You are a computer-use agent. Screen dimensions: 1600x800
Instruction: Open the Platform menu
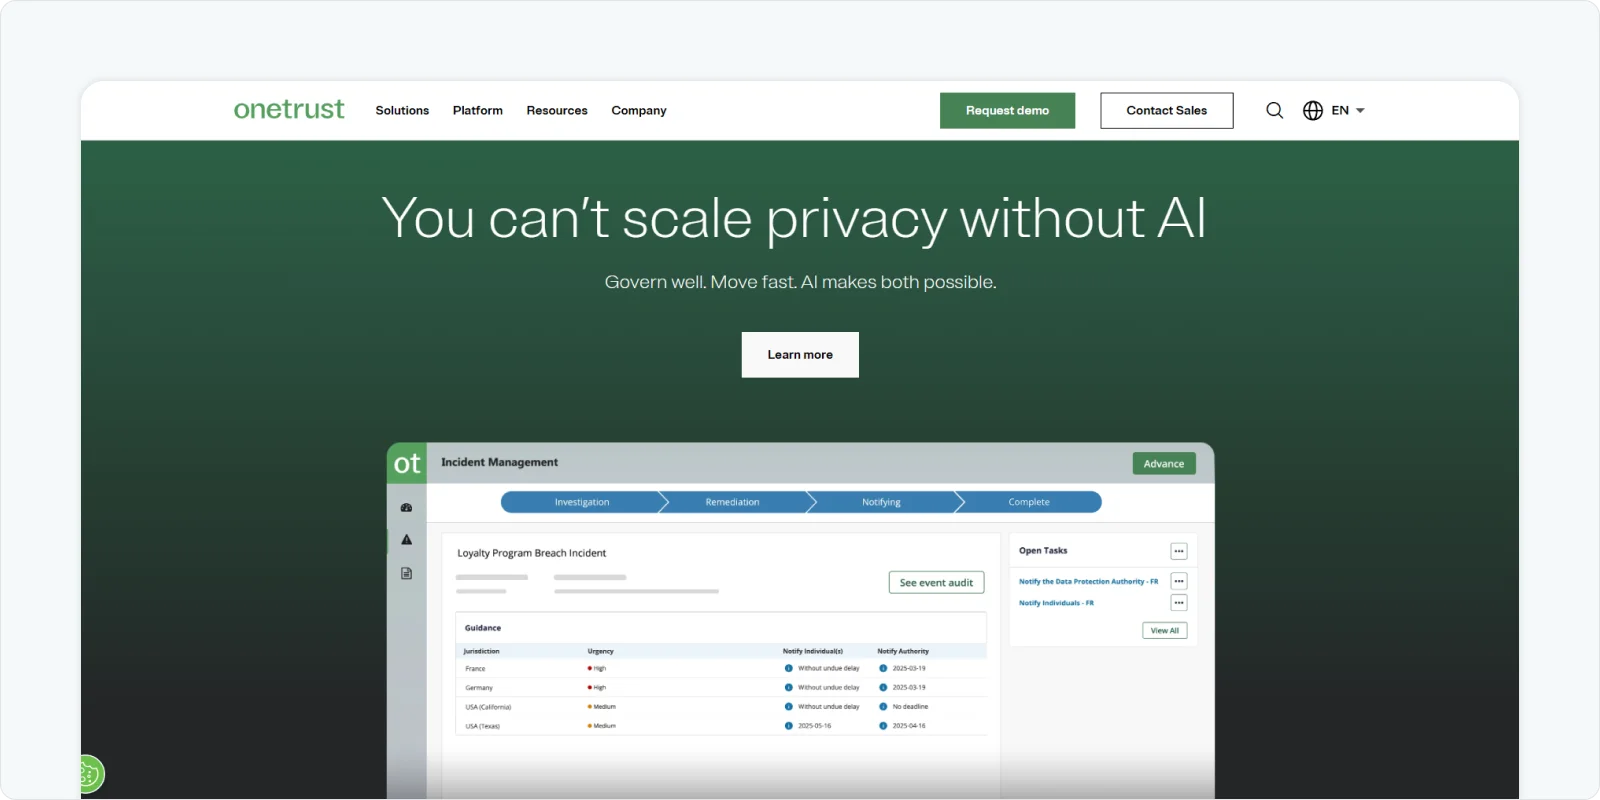pyautogui.click(x=478, y=110)
